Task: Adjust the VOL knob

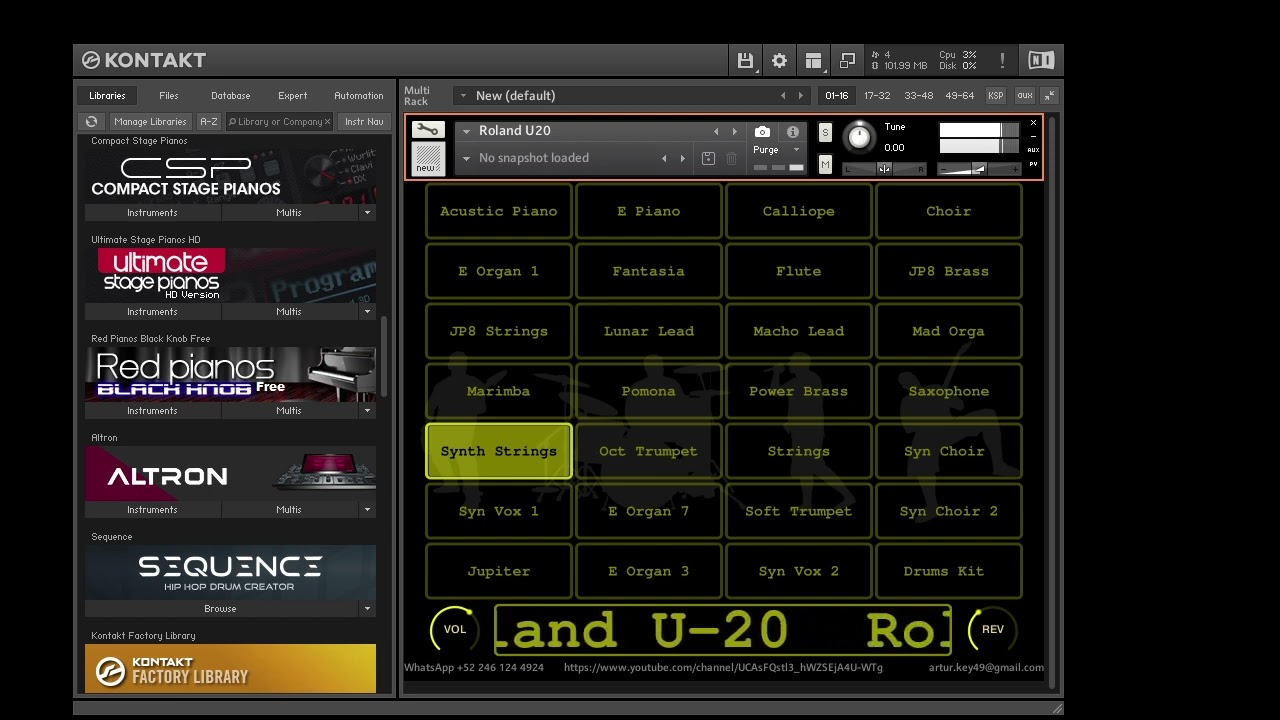Action: click(x=455, y=629)
